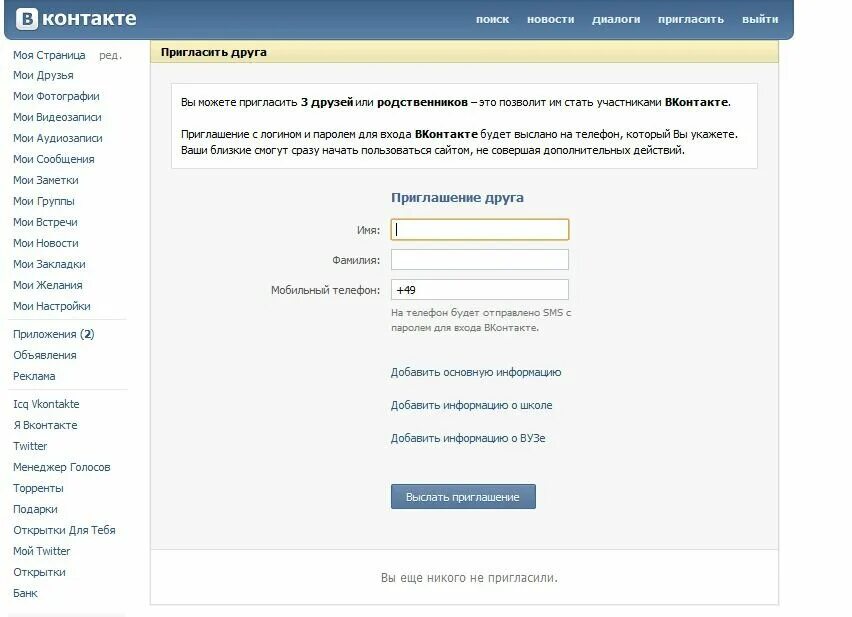Open Мои Аудиозаписи
852x617 pixels.
click(x=58, y=138)
